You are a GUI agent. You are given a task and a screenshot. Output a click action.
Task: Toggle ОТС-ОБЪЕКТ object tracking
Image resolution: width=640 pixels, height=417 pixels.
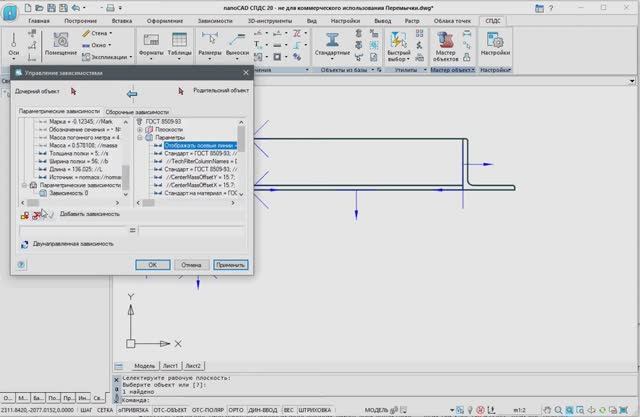click(170, 410)
